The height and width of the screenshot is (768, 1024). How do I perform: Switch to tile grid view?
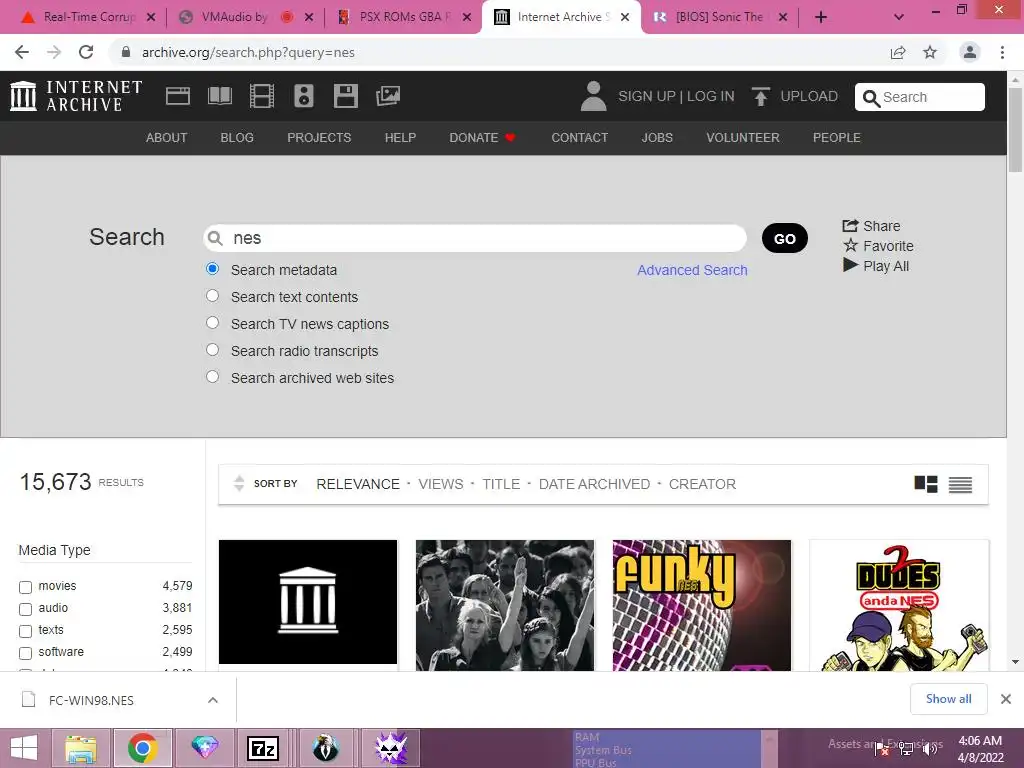[x=925, y=484]
